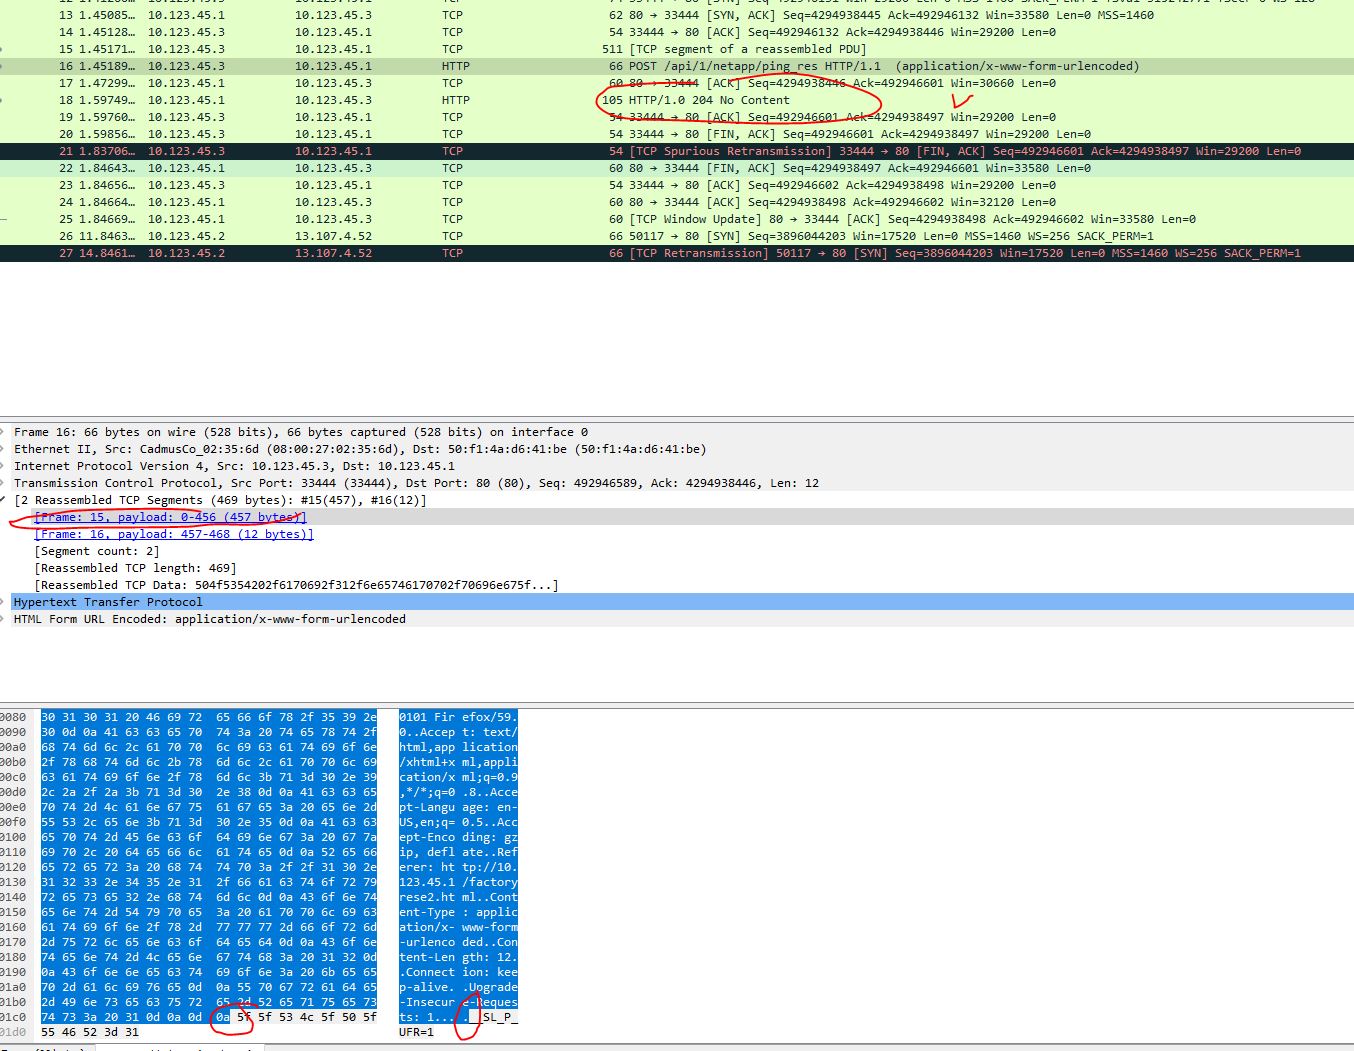Collapse the 2 Reassembled TCP Segments section
This screenshot has width=1354, height=1051.
pos(6,500)
